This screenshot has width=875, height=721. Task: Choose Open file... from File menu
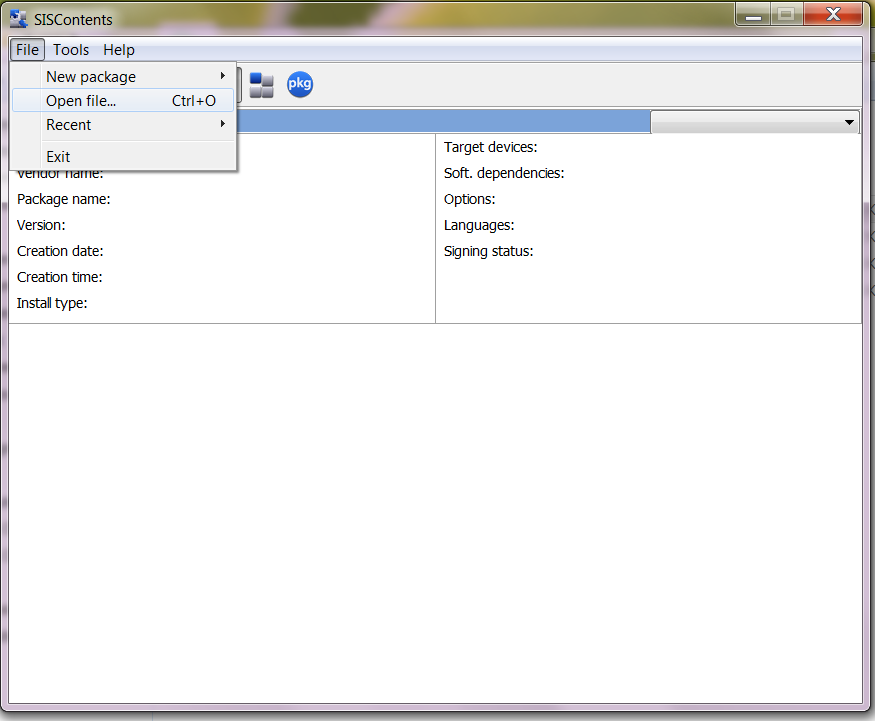123,100
